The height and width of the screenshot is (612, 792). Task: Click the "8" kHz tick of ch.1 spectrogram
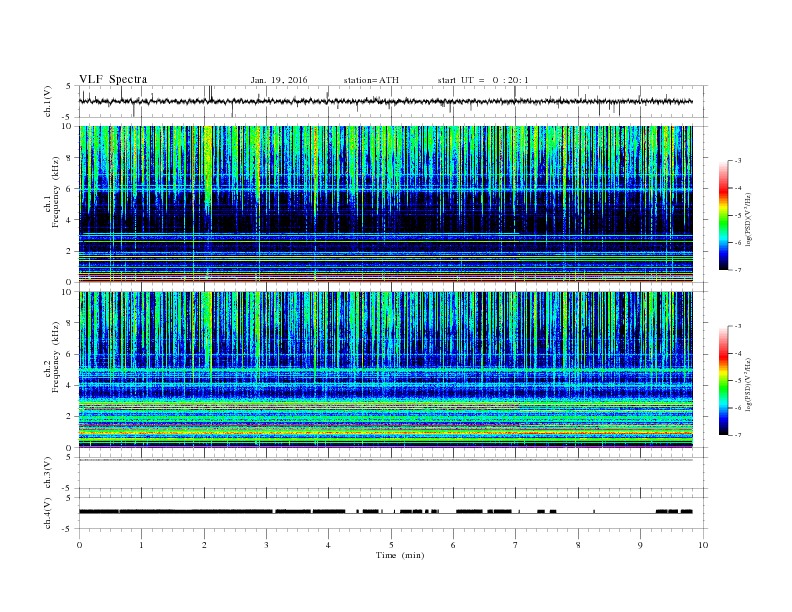(x=69, y=158)
